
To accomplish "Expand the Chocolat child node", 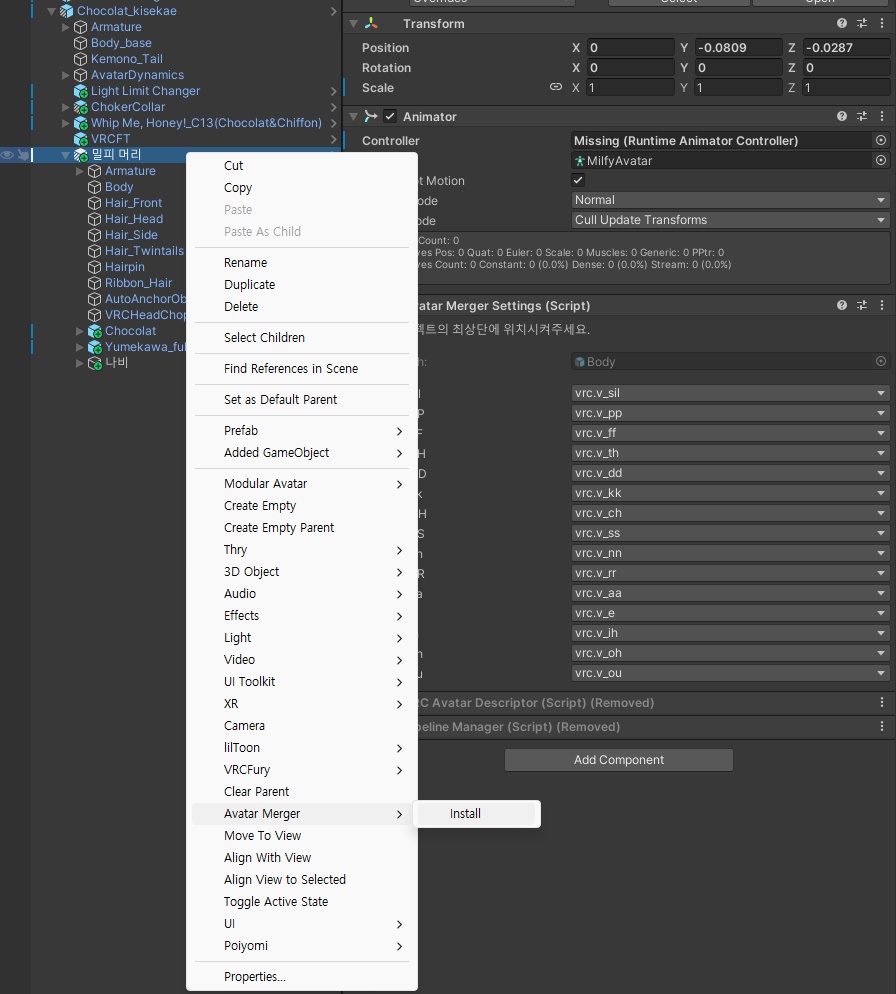I will [79, 331].
